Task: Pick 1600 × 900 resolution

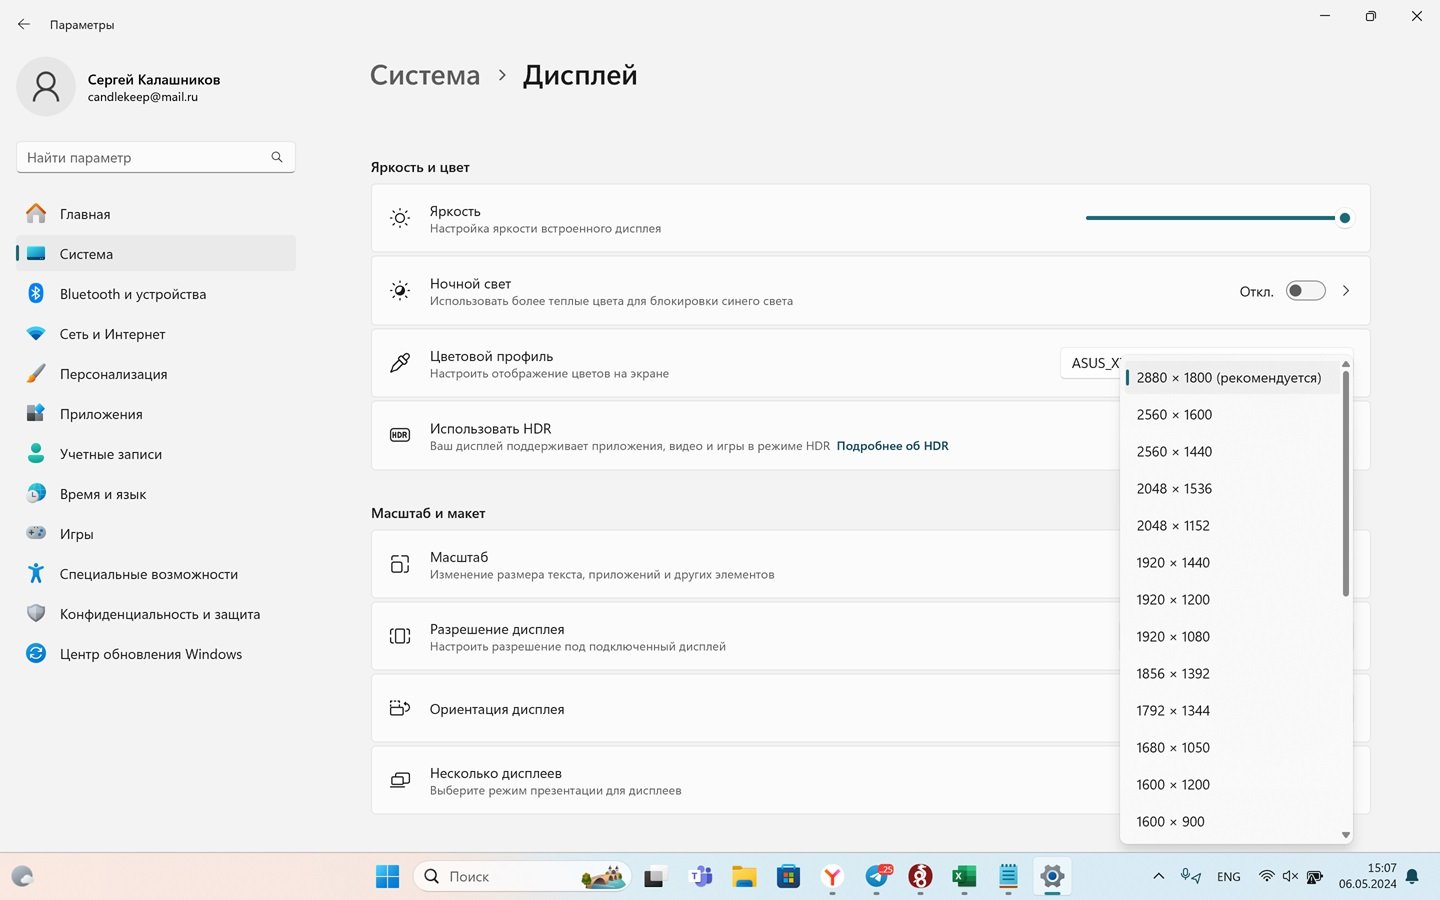Action: pos(1232,822)
